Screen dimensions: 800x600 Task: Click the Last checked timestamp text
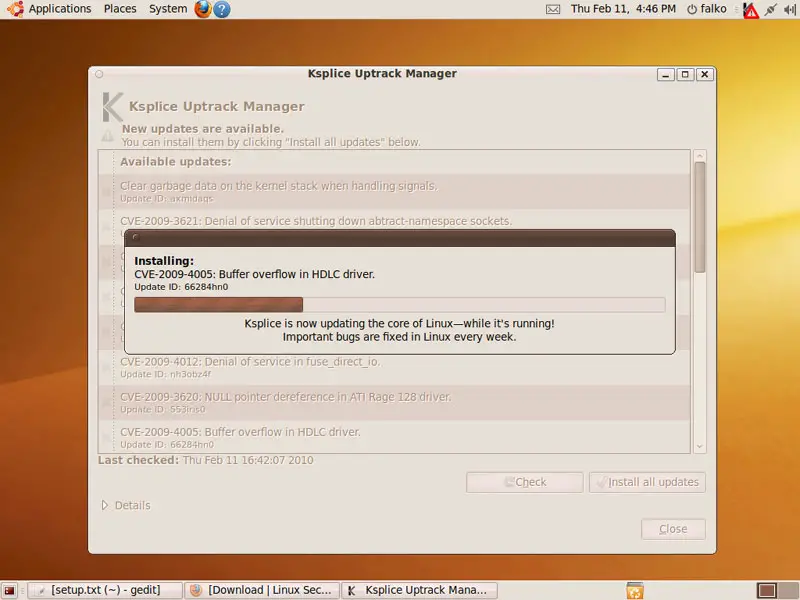click(x=248, y=460)
